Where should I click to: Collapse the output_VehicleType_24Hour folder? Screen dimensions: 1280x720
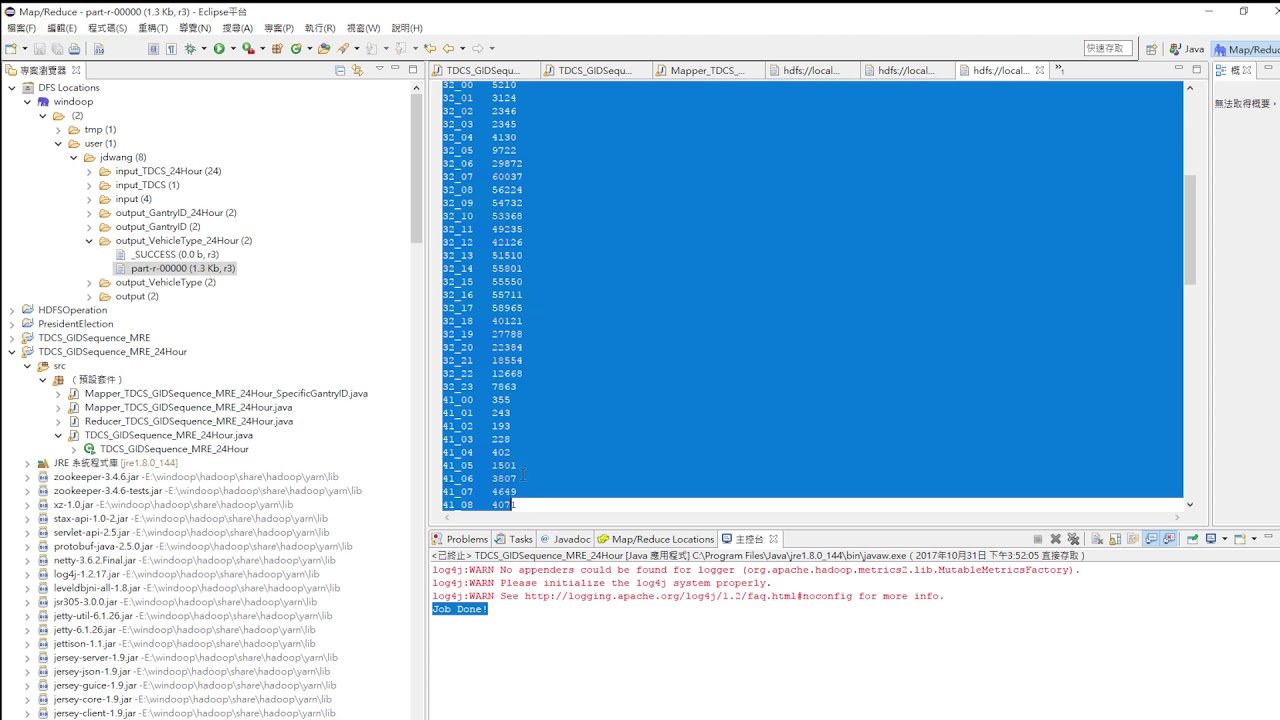[x=89, y=241]
